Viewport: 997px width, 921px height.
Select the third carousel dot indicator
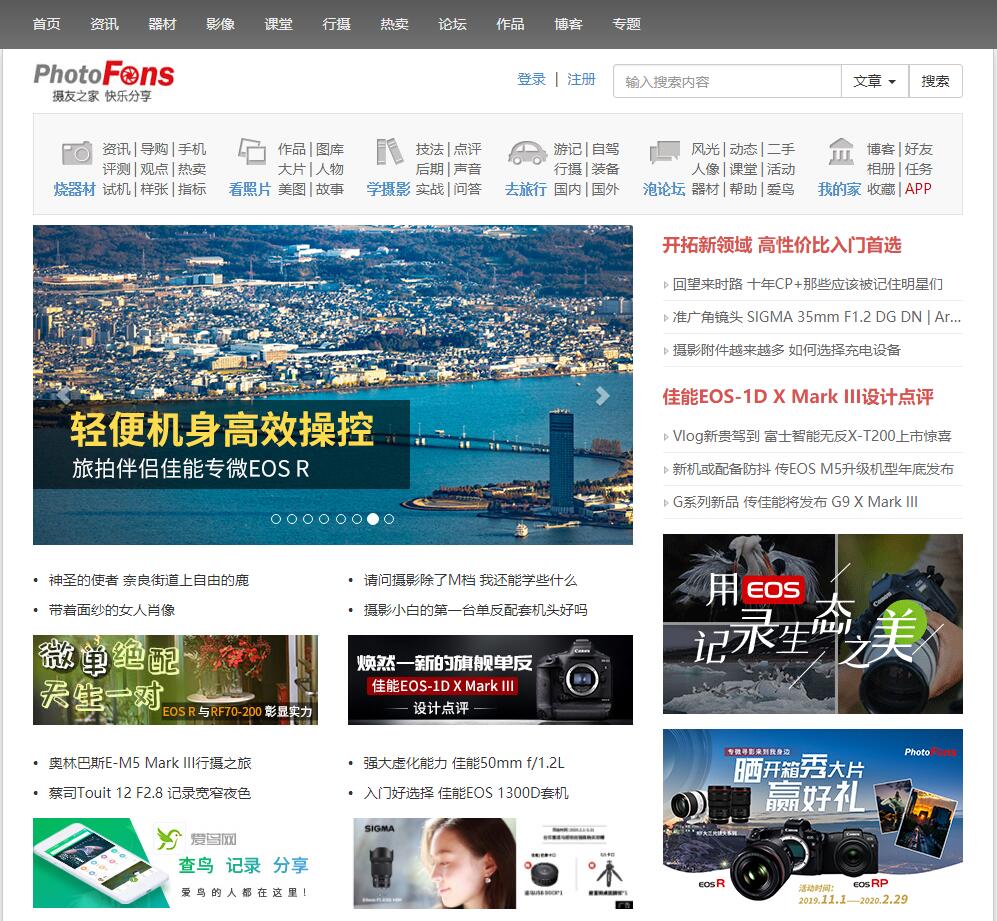(308, 519)
